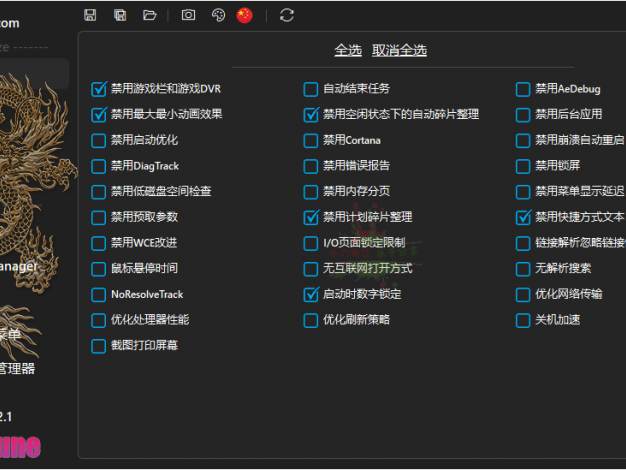Screen dimensions: 626x470
Task: Check 禁用WCE改进 option
Action: click(99, 243)
